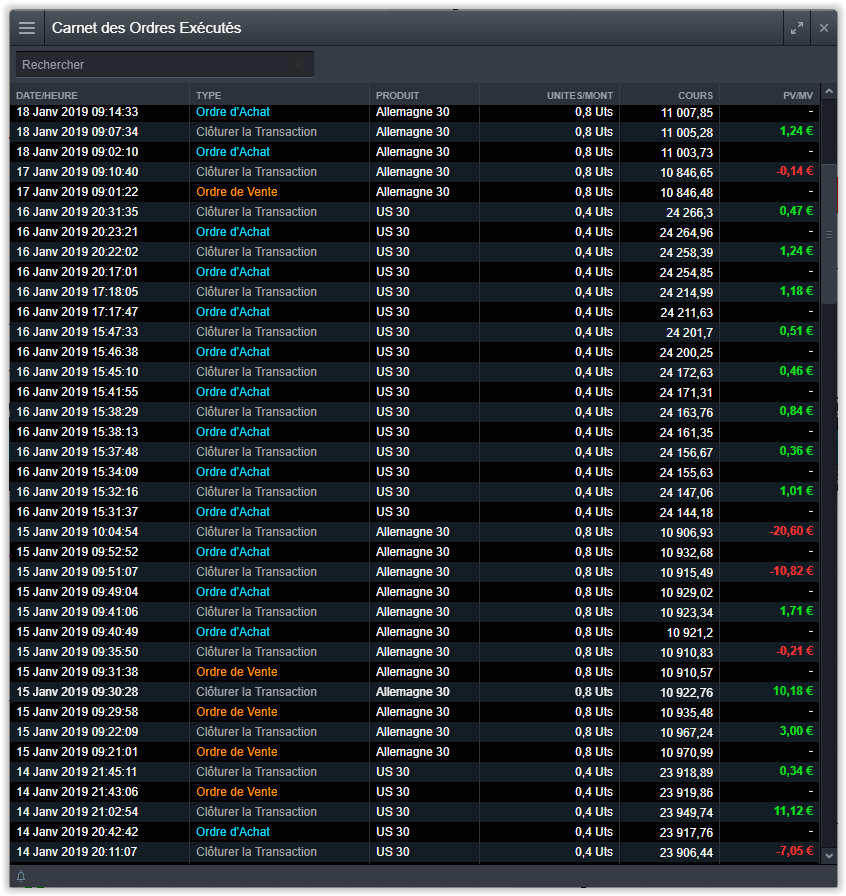Click profit value 1,01 €

pos(796,491)
